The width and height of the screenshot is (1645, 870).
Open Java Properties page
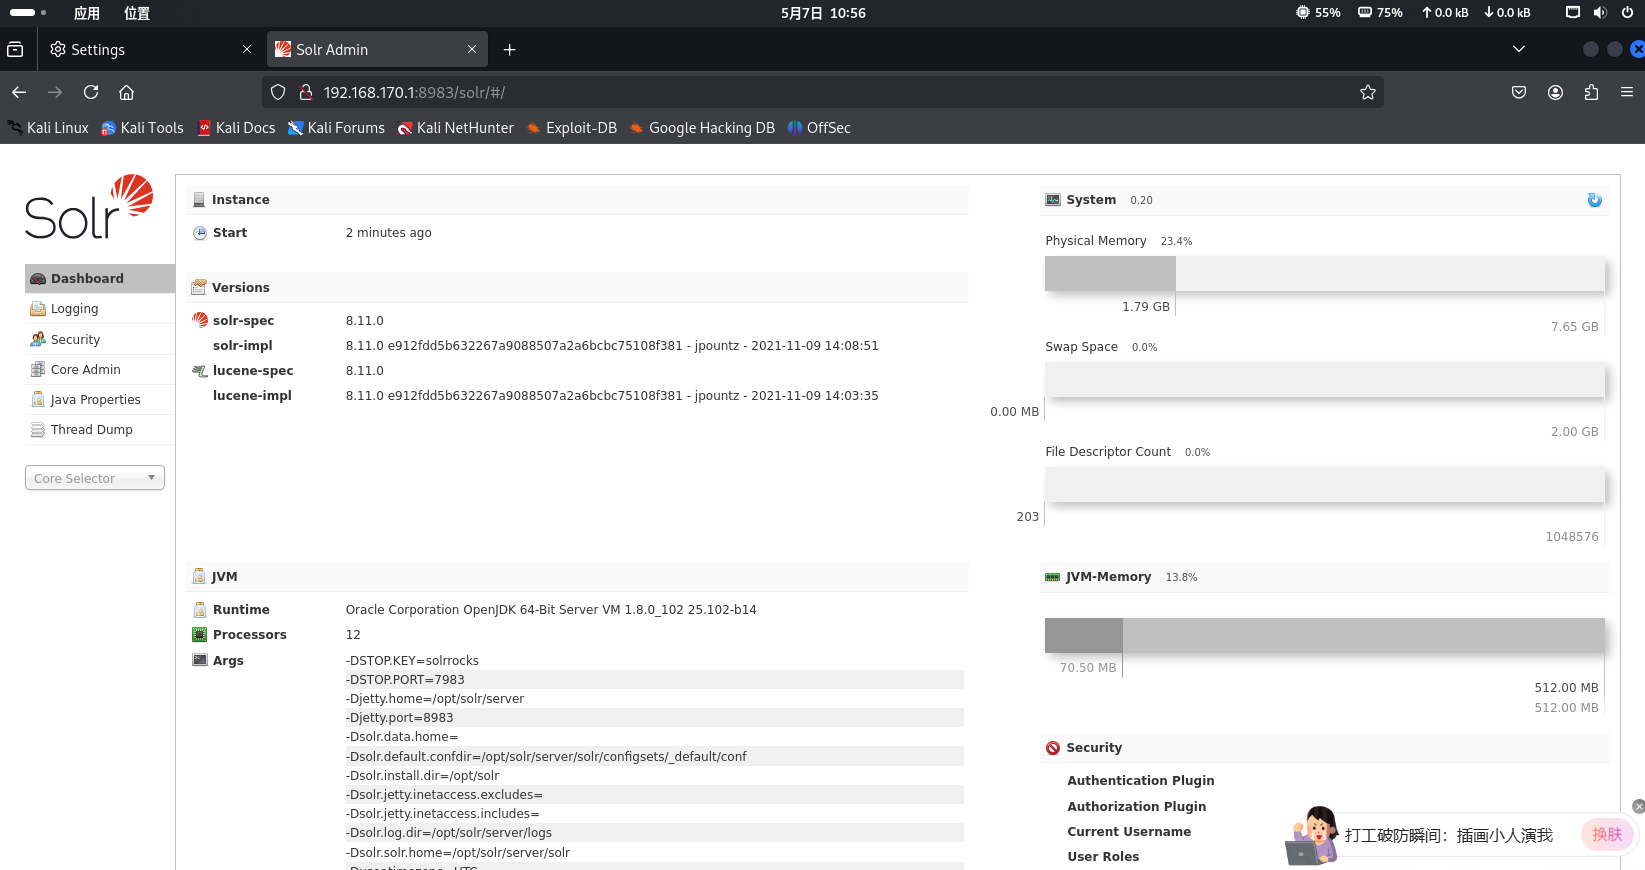click(x=100, y=399)
